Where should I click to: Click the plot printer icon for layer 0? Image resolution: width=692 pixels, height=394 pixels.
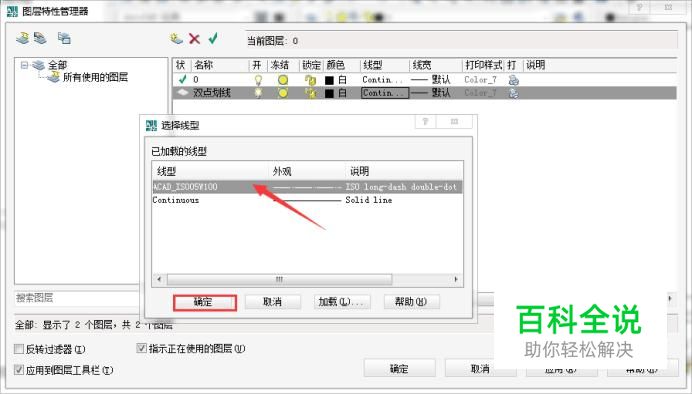click(513, 80)
